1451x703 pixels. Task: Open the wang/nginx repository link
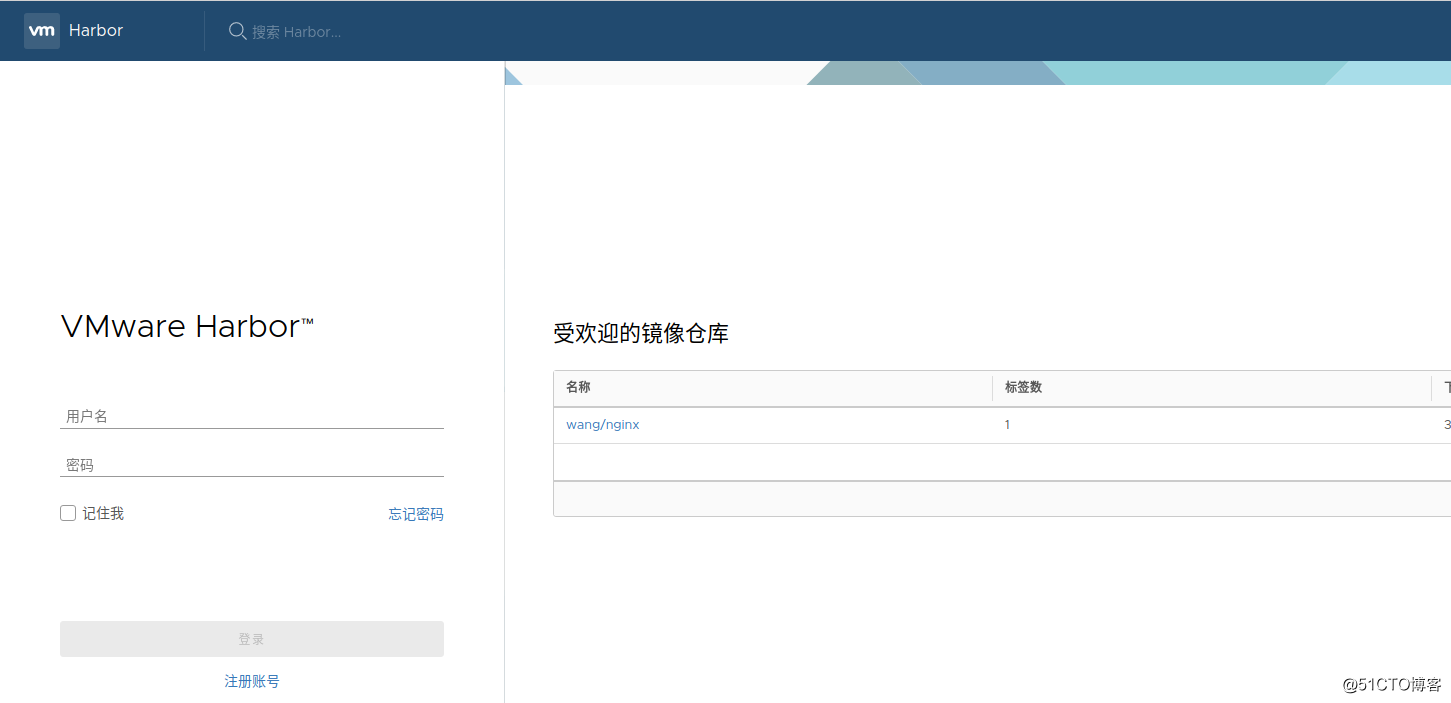(x=603, y=425)
